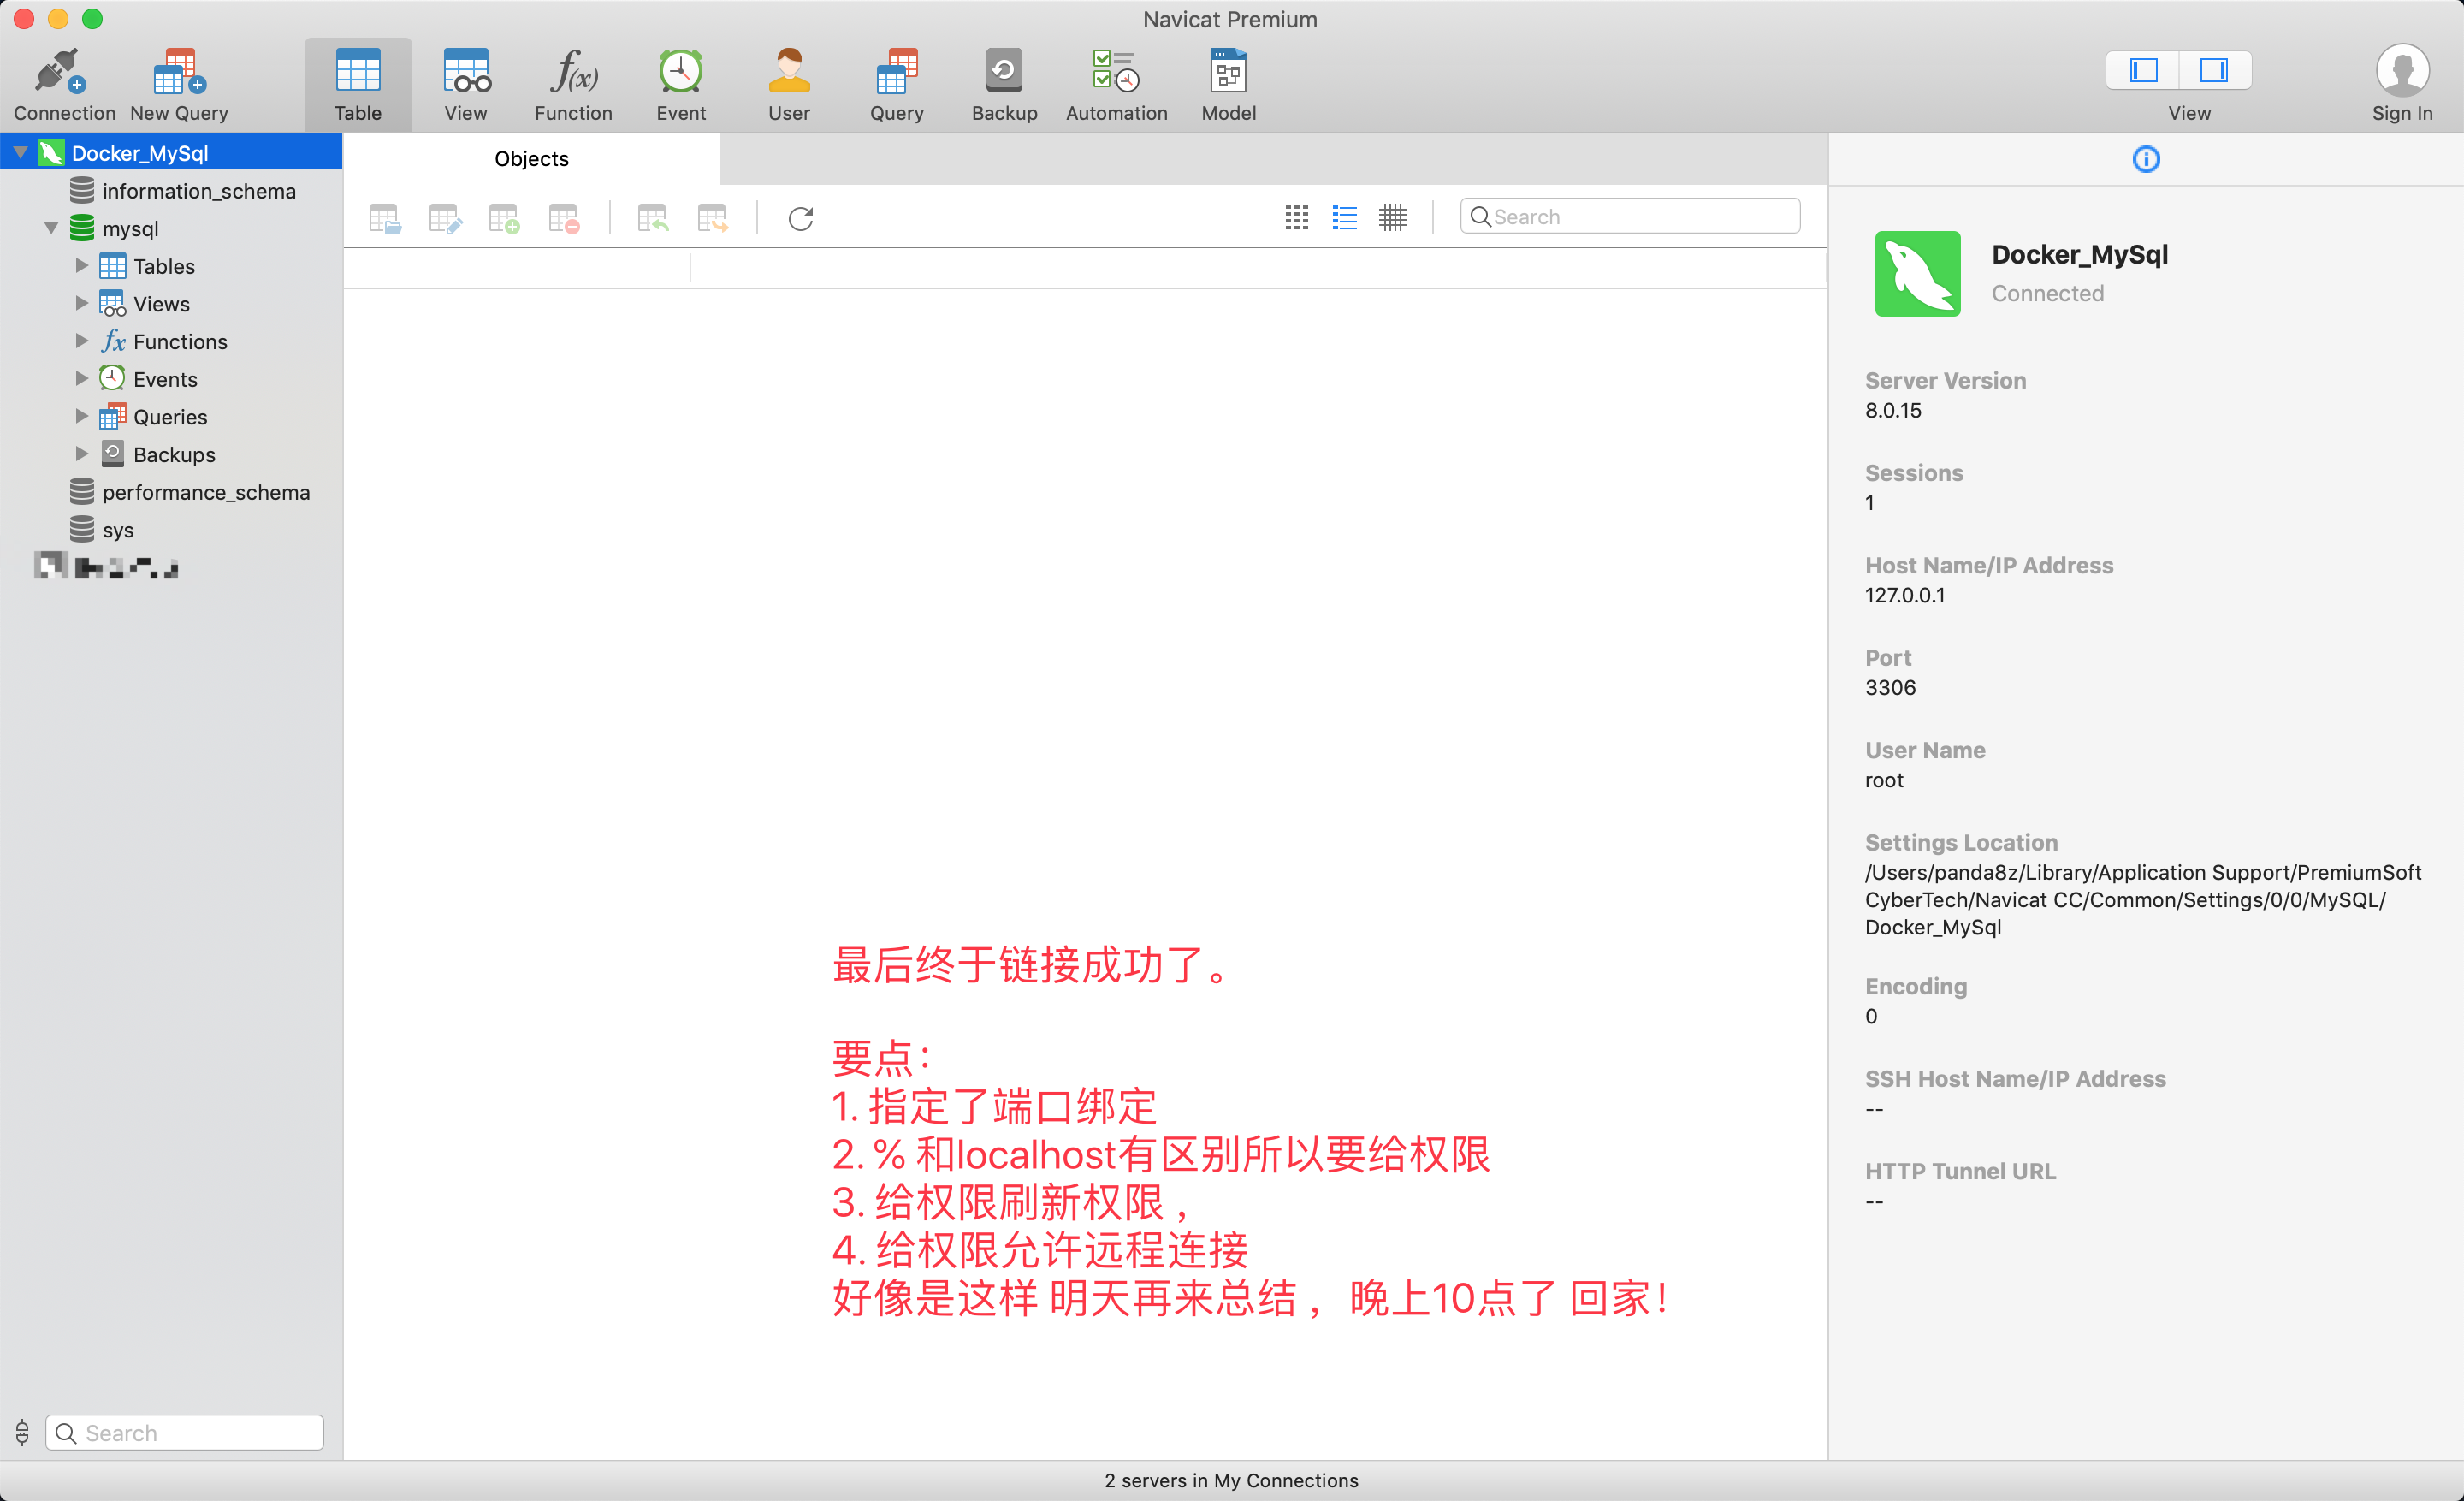Expand the Tables node
Viewport: 2464px width, 1501px height.
point(82,266)
